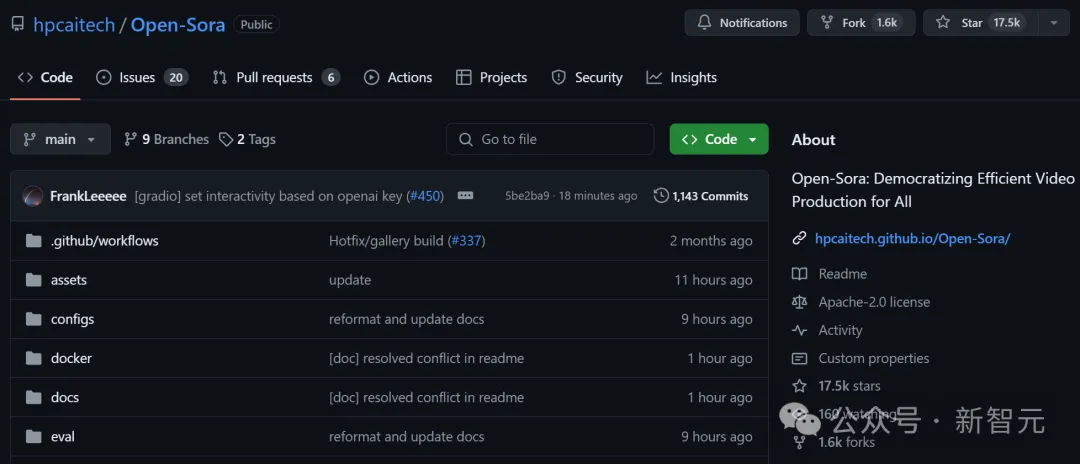Viewport: 1080px width, 464px height.
Task: Open the Actions tab
Action: [398, 78]
